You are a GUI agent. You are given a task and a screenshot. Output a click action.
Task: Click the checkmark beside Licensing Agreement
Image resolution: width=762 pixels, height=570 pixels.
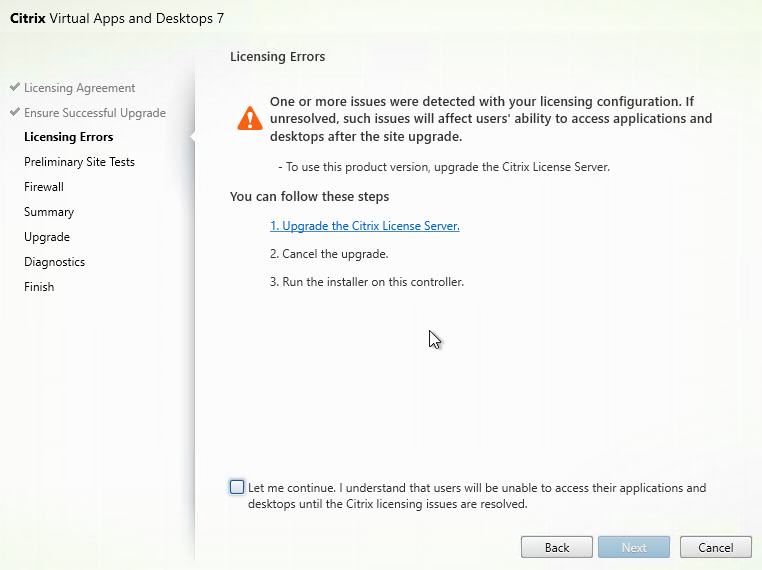(15, 87)
